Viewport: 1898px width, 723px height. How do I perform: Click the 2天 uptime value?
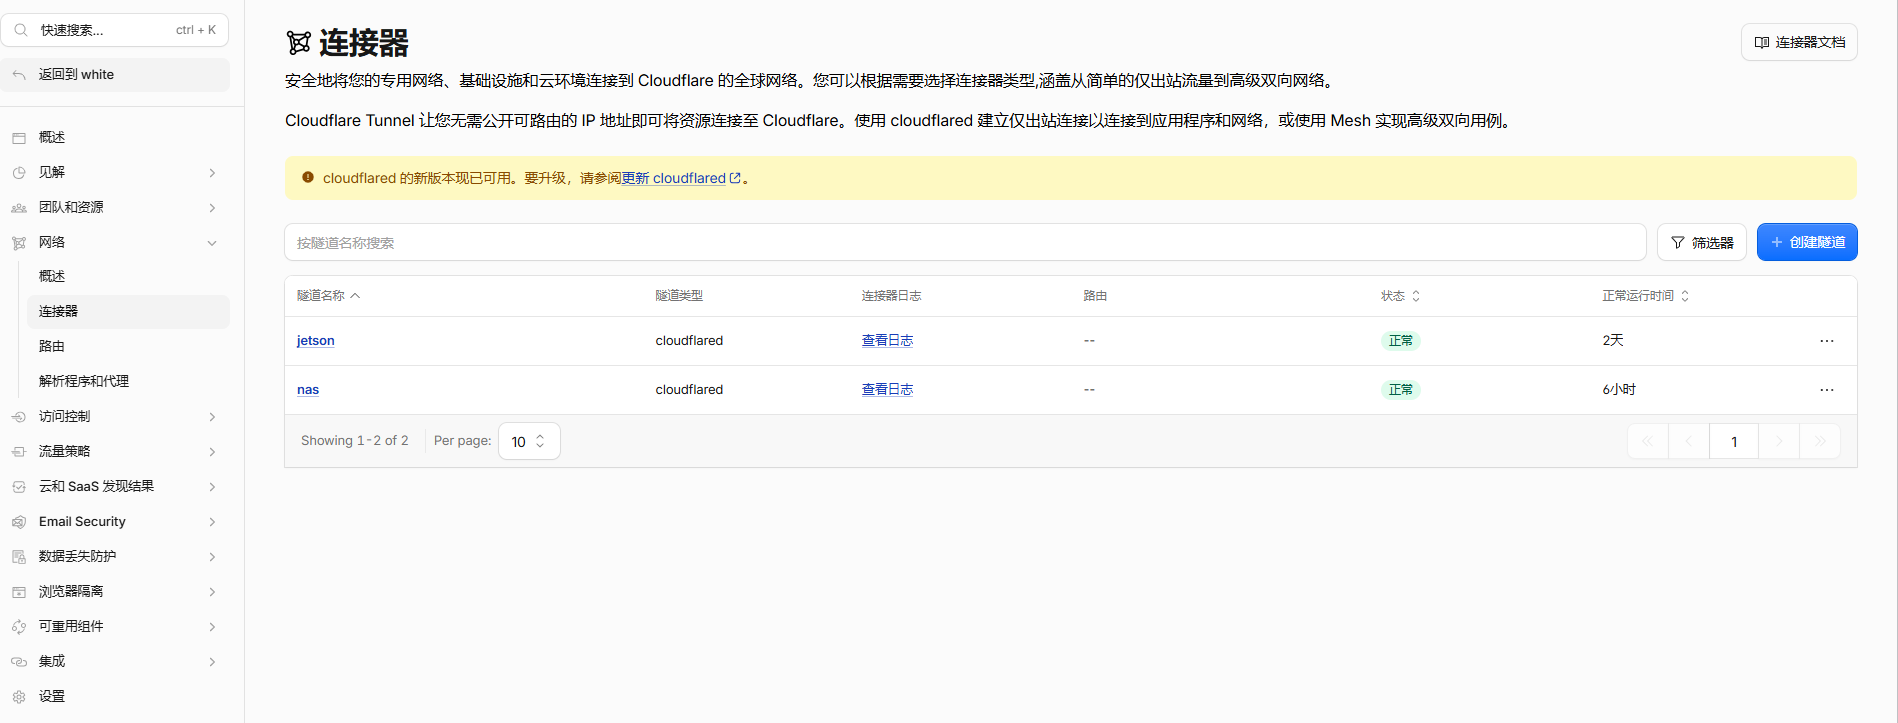(x=1613, y=341)
